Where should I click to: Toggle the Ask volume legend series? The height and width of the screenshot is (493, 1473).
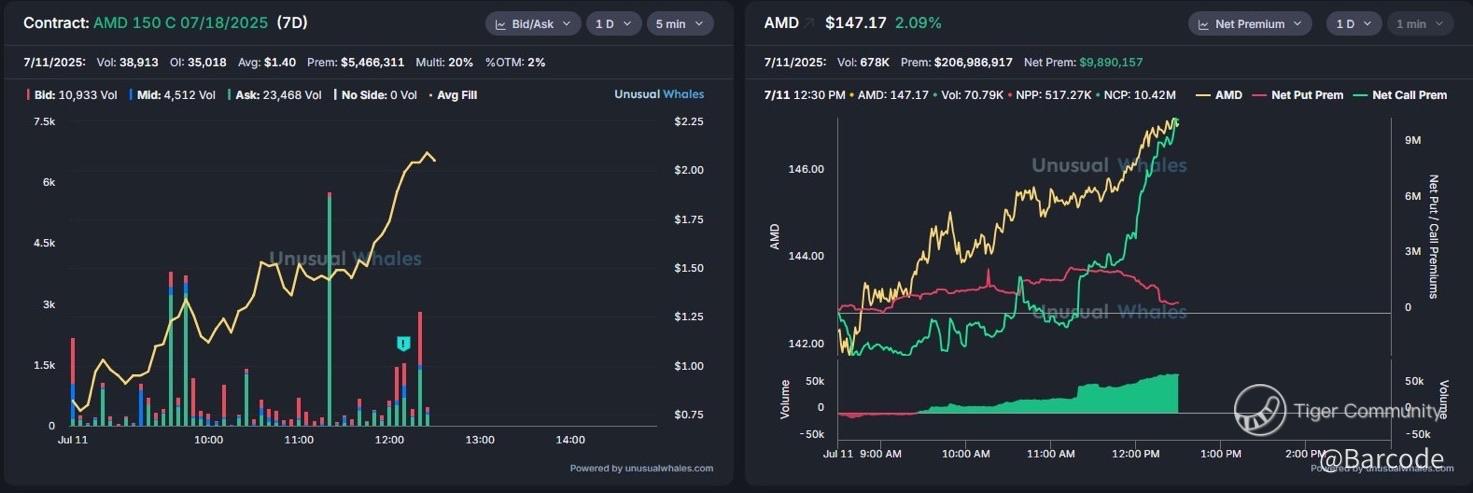coord(286,95)
